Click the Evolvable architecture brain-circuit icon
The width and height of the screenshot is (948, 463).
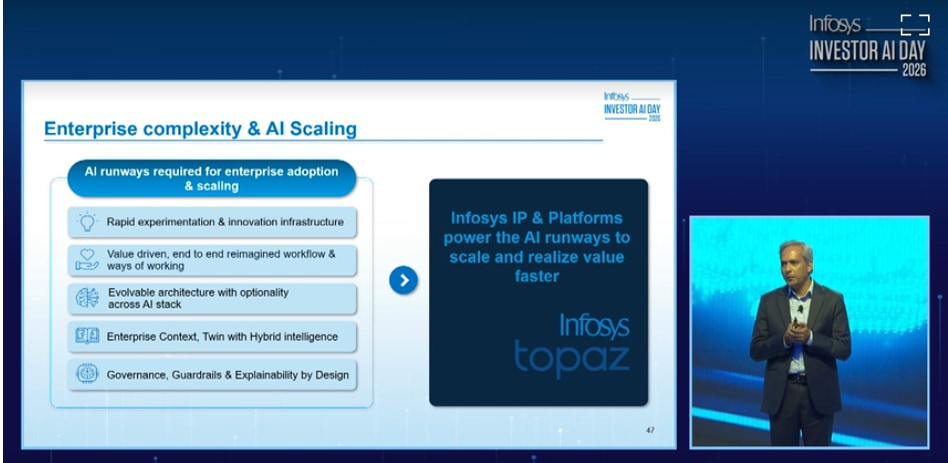pos(87,298)
